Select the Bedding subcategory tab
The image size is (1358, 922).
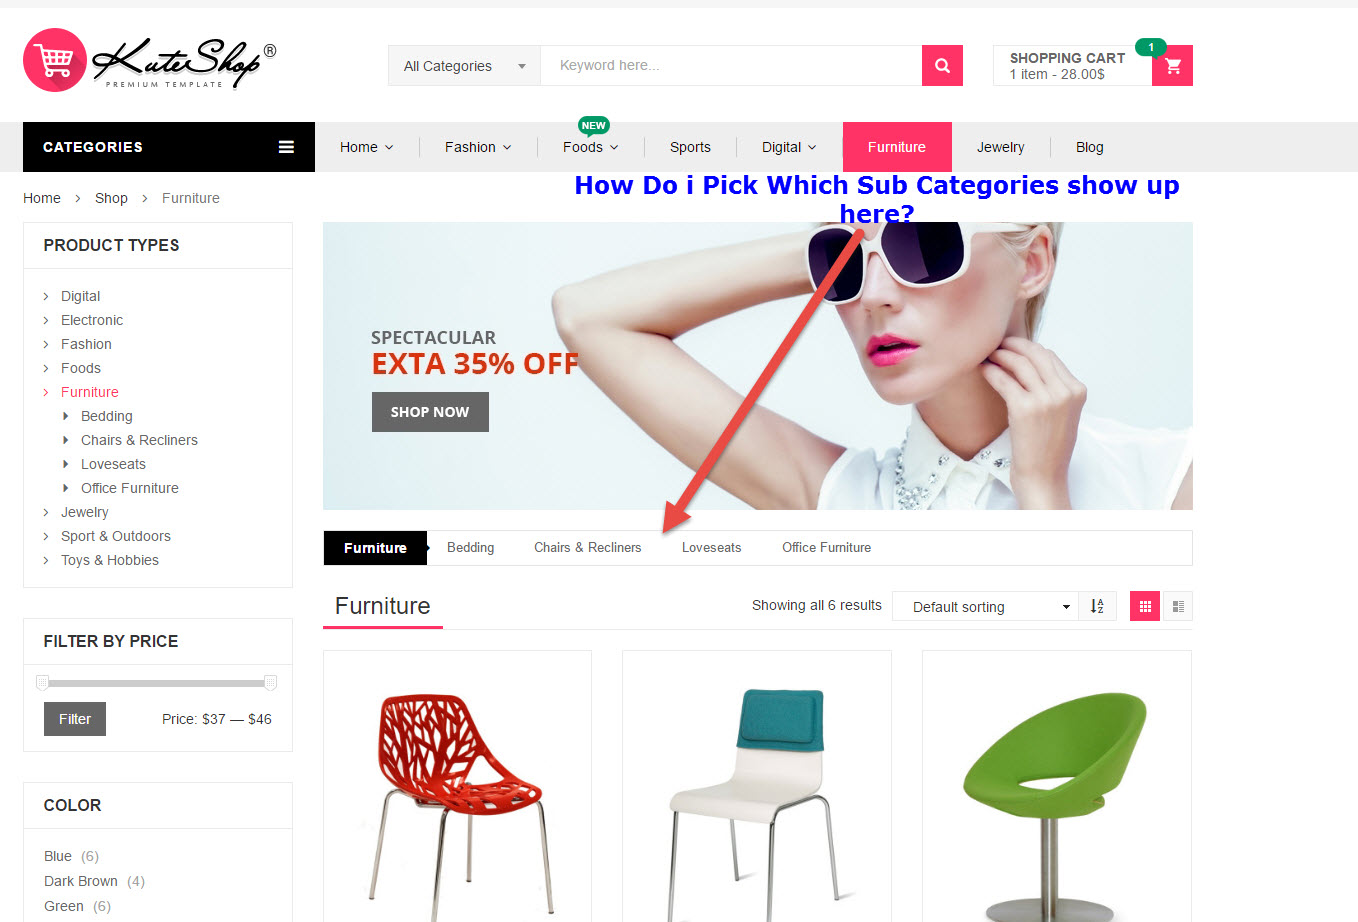470,547
